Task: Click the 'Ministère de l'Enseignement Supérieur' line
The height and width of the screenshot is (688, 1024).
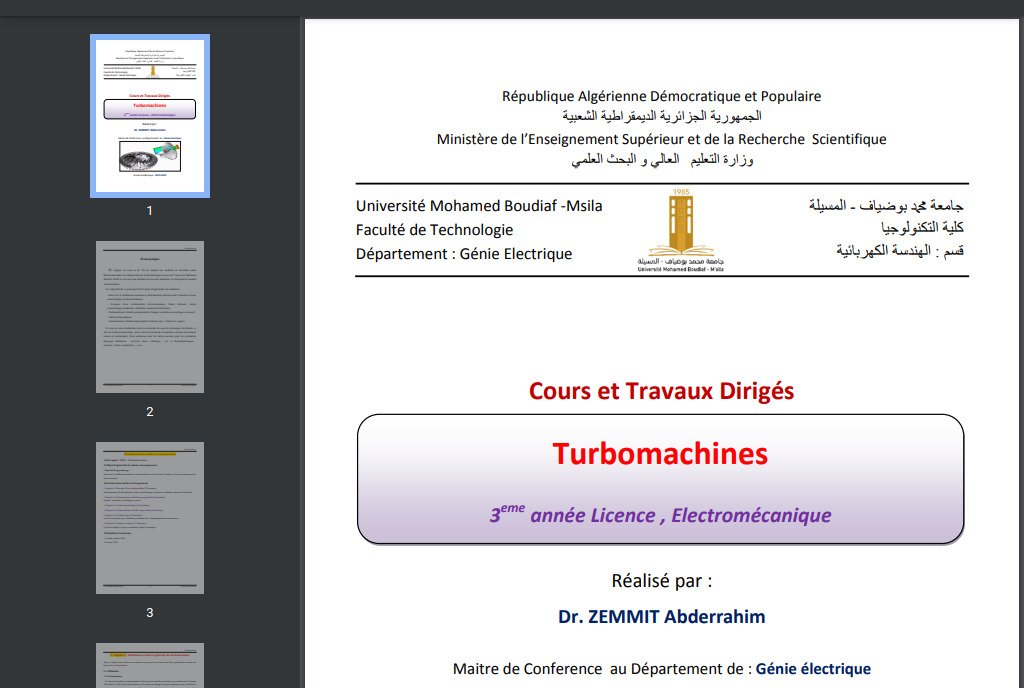Action: [662, 139]
